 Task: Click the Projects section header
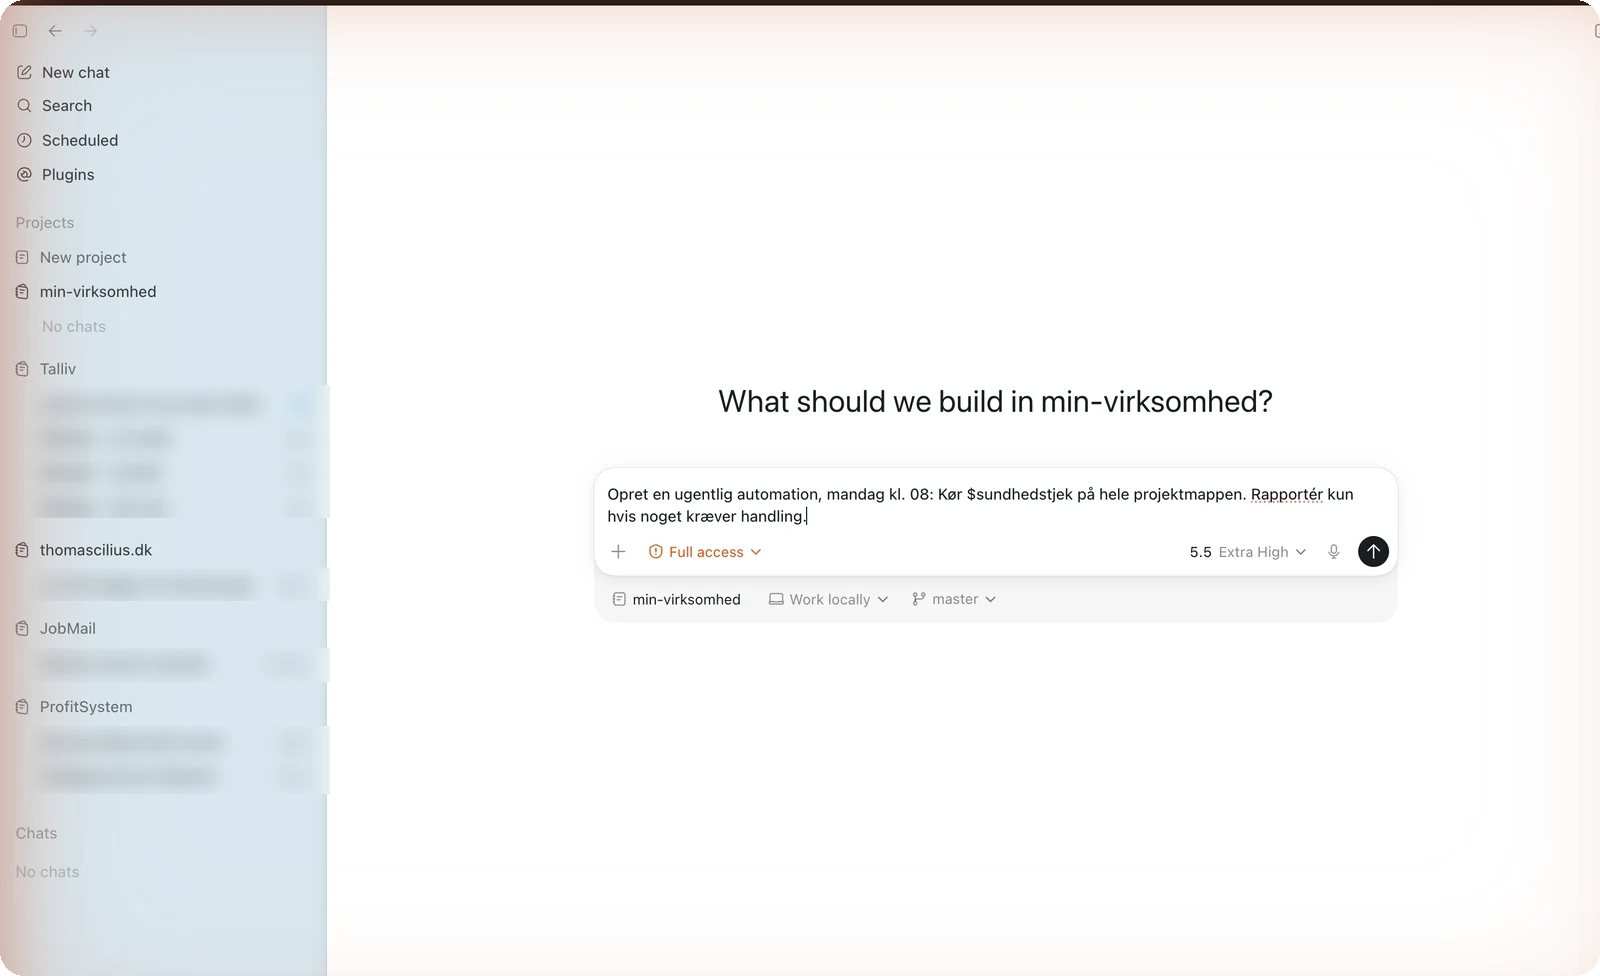coord(45,223)
